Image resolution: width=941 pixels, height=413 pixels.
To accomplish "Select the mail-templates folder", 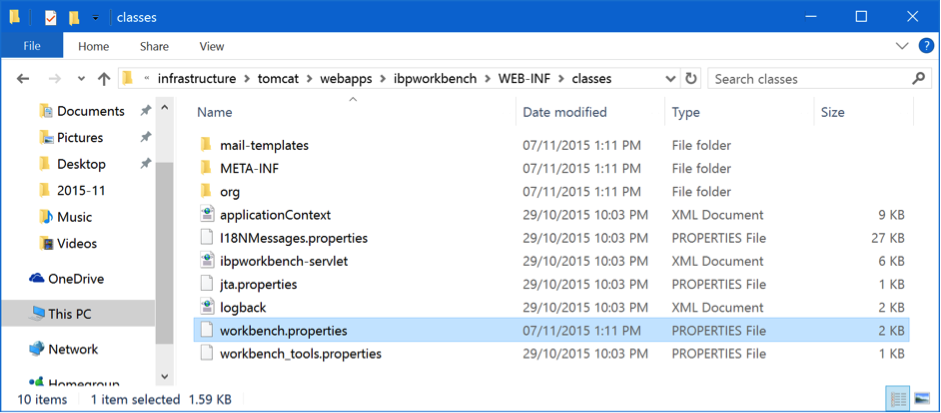I will coord(264,145).
